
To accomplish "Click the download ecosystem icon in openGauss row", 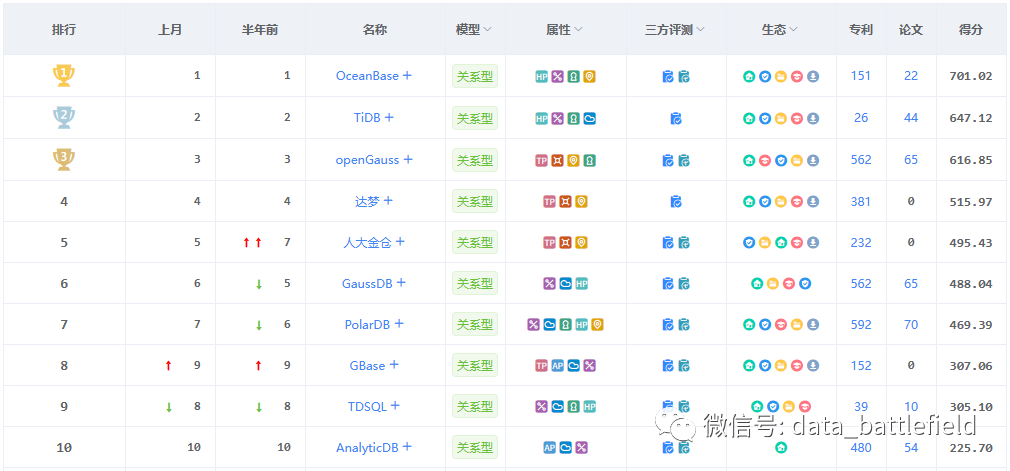I will pyautogui.click(x=813, y=160).
